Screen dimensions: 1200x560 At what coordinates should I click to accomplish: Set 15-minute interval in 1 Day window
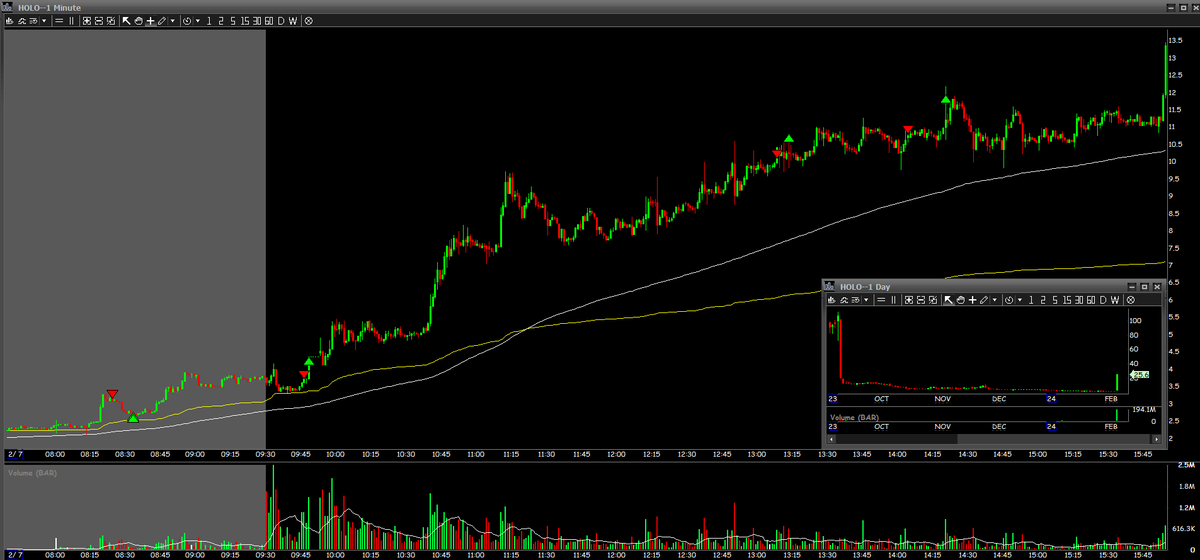pos(1067,300)
